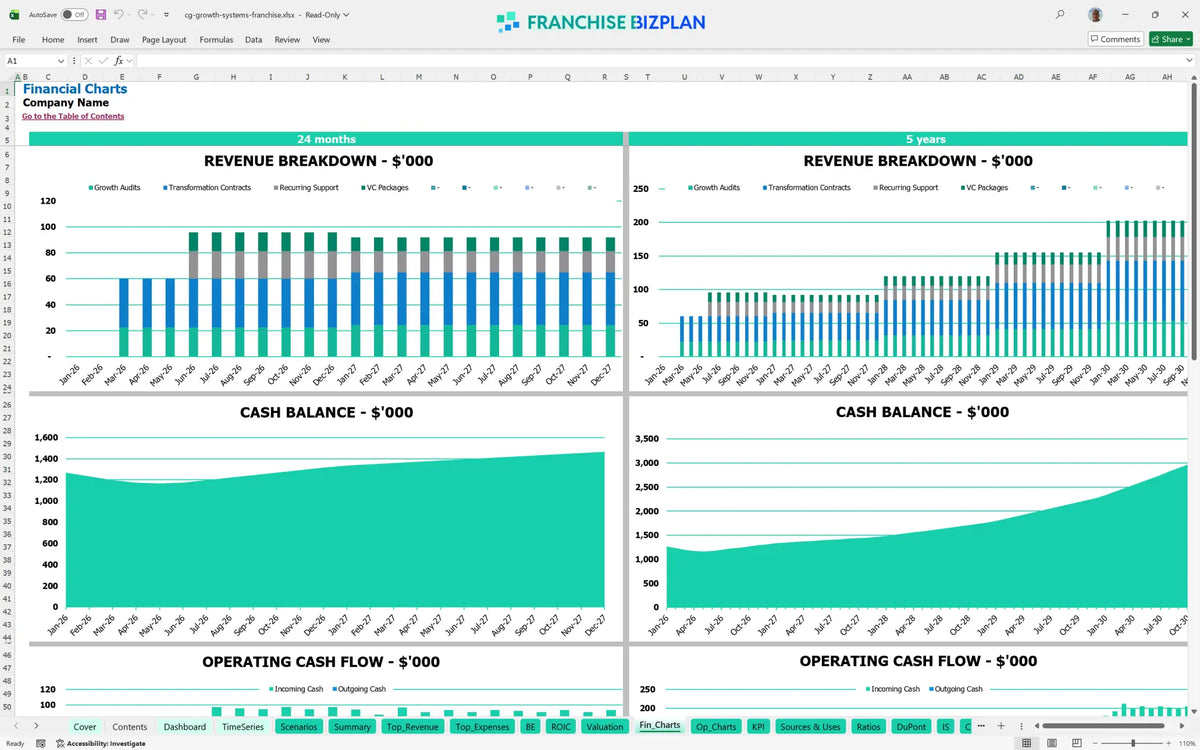Click Transformation Contracts legend swatch in 24-month chart
1200x750 pixels.
tap(165, 188)
